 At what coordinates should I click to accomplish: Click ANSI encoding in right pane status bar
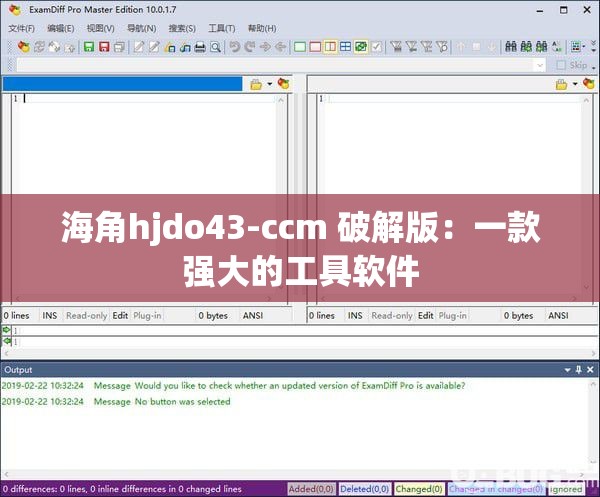click(558, 316)
